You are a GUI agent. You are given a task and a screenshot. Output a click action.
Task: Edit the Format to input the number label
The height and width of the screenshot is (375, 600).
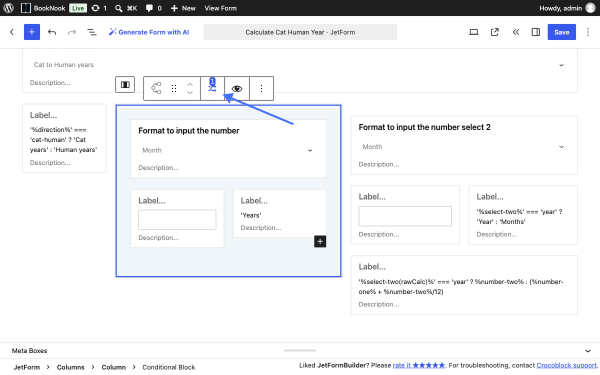pos(189,131)
